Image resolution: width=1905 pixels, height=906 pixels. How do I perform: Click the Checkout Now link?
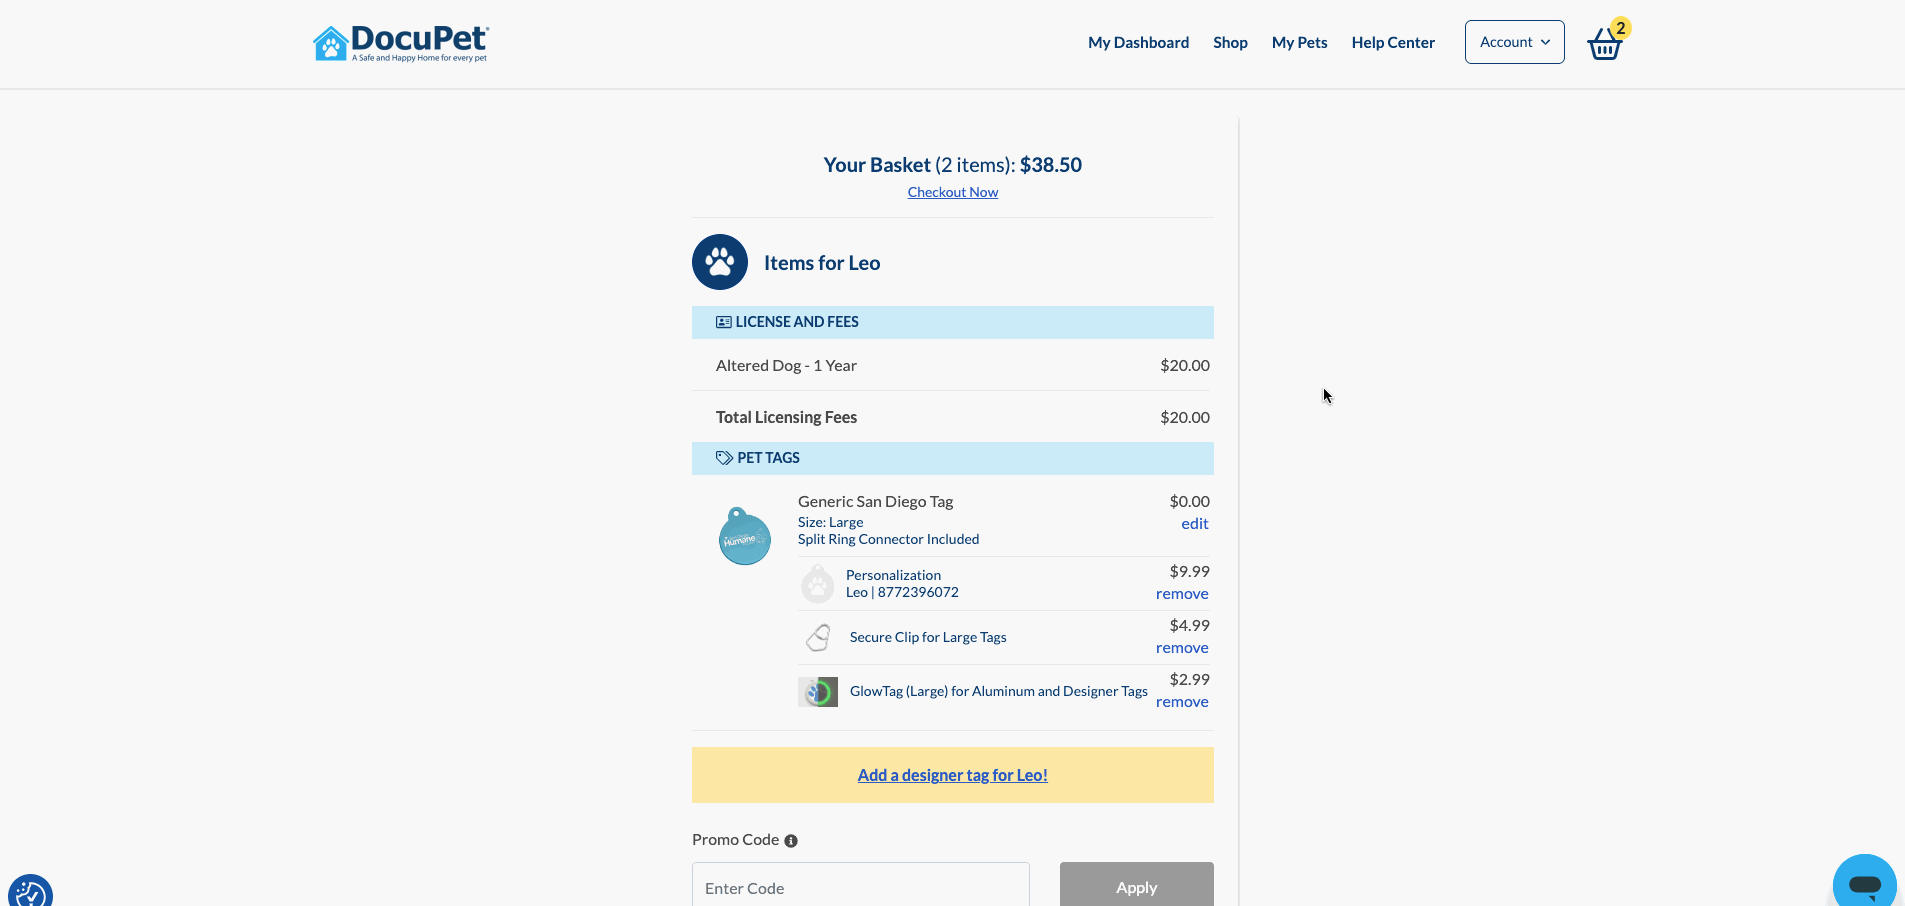pyautogui.click(x=953, y=192)
